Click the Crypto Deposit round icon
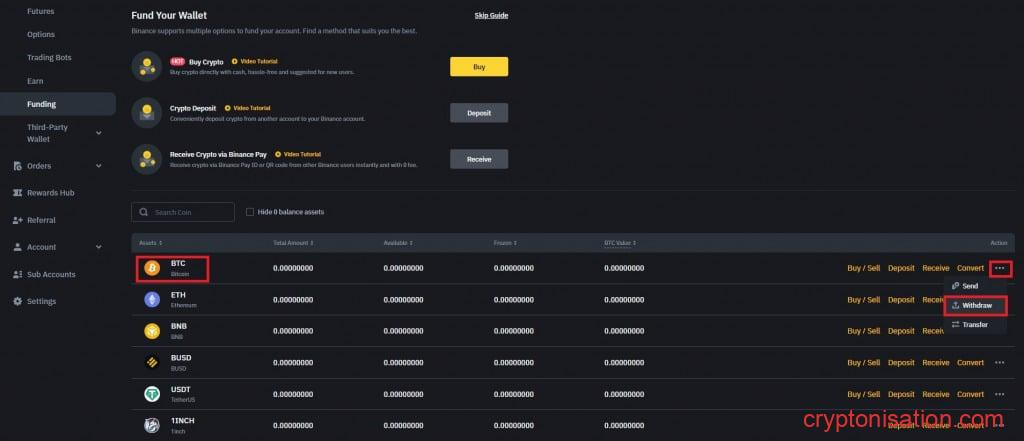 146,113
